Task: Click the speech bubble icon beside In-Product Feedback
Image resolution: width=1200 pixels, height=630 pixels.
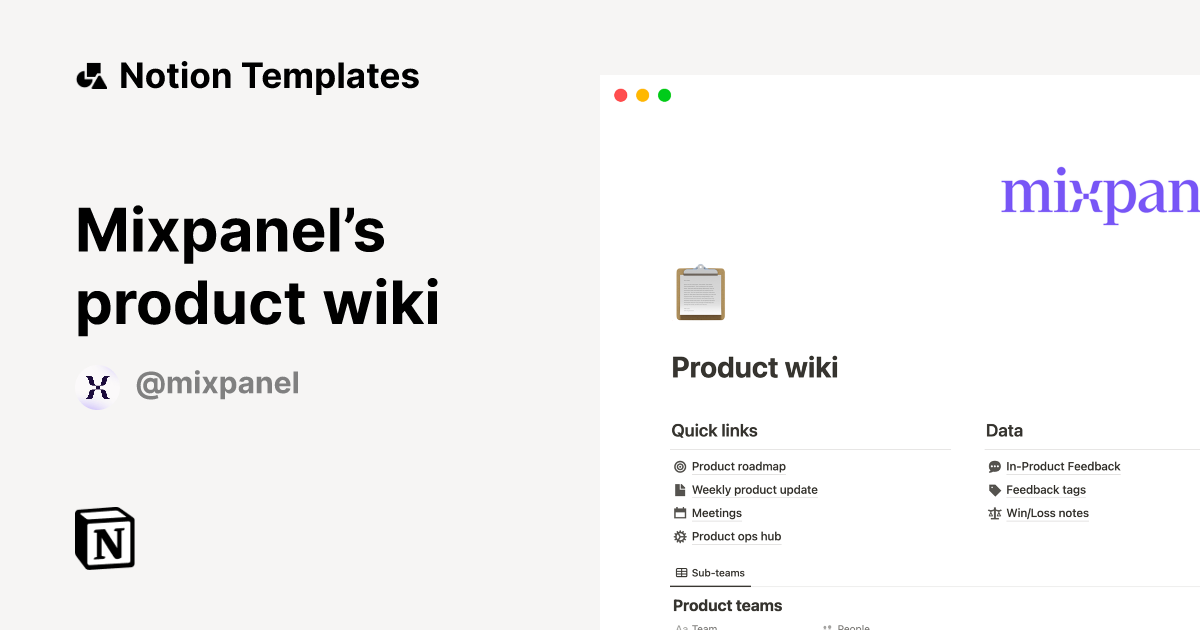Action: [x=993, y=466]
